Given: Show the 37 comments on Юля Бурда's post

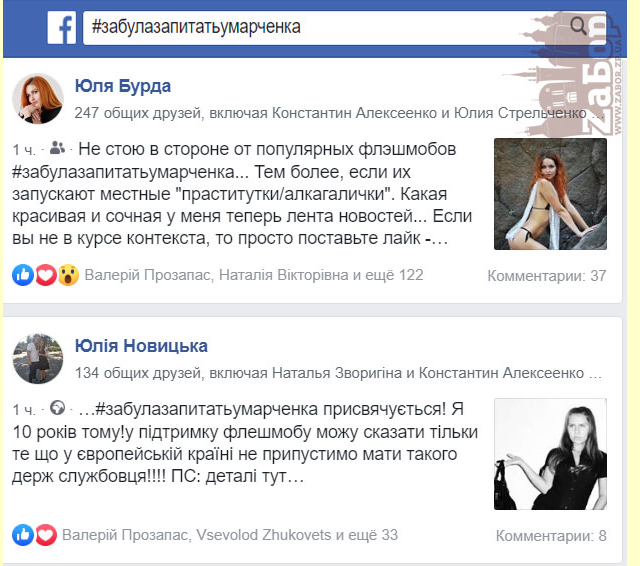Looking at the screenshot, I should pos(547,276).
